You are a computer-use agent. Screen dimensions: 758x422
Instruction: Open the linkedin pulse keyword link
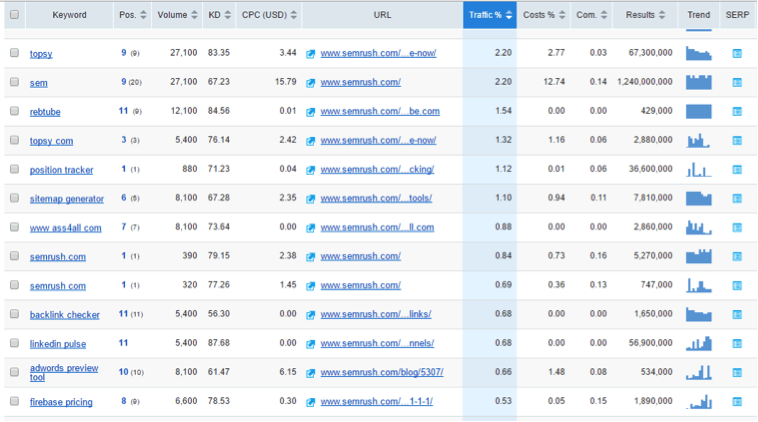pyautogui.click(x=58, y=344)
